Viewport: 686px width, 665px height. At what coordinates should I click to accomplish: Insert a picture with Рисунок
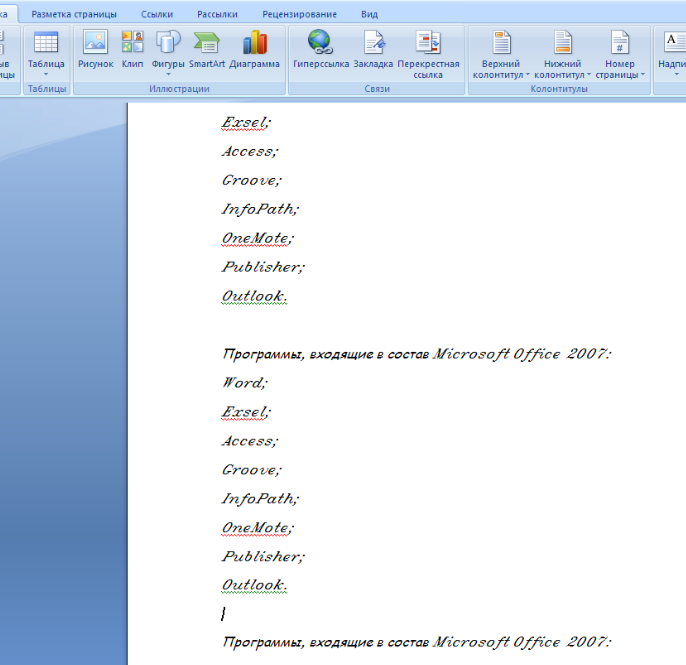(95, 50)
